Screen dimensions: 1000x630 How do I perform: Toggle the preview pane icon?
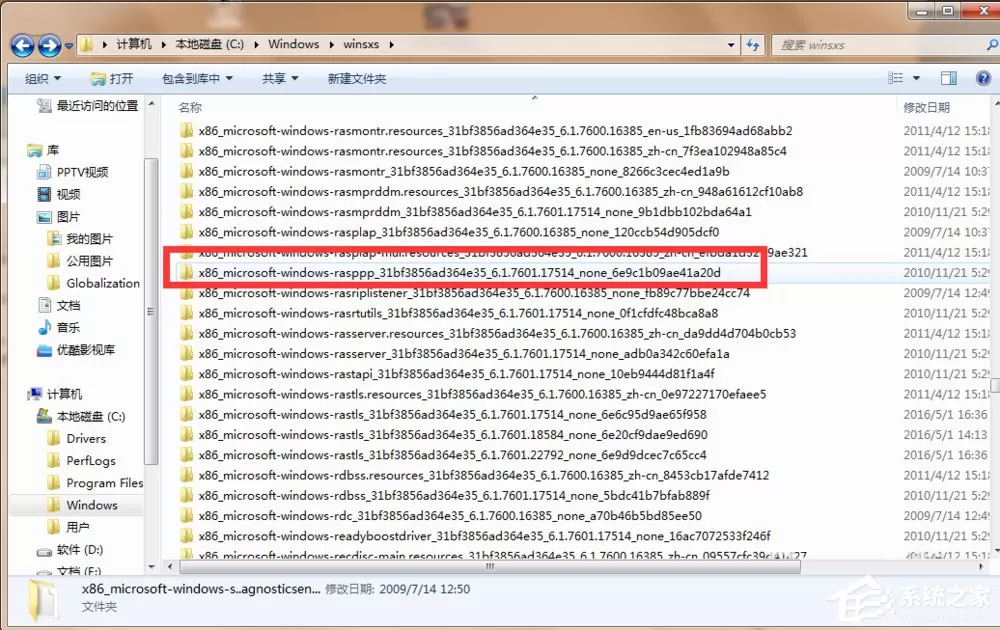point(949,78)
